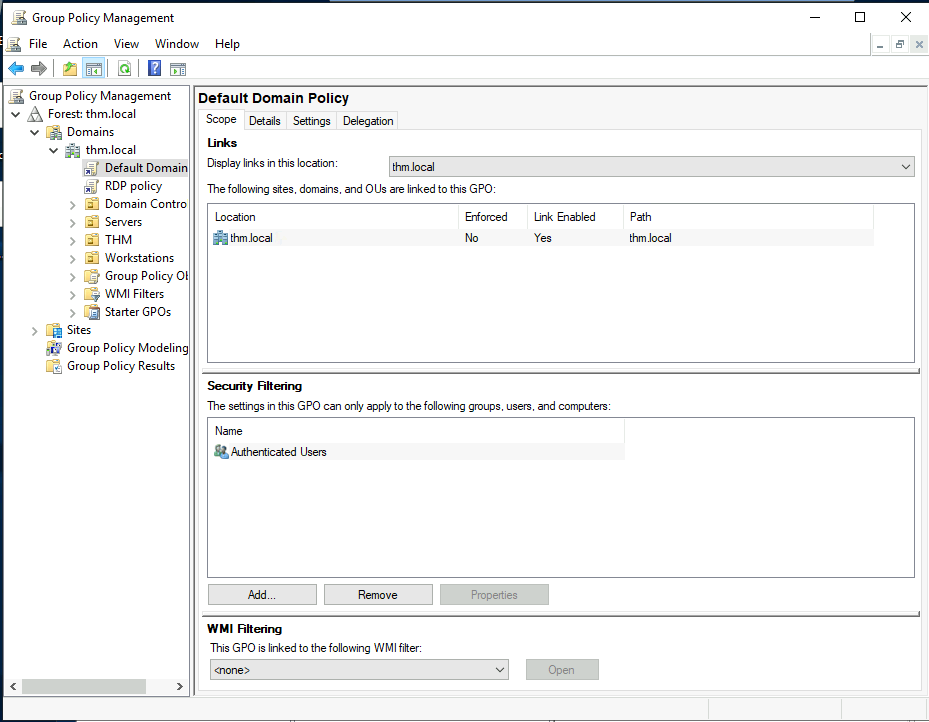Click the Forest: thm.local icon
The width and height of the screenshot is (929, 722).
[x=36, y=114]
